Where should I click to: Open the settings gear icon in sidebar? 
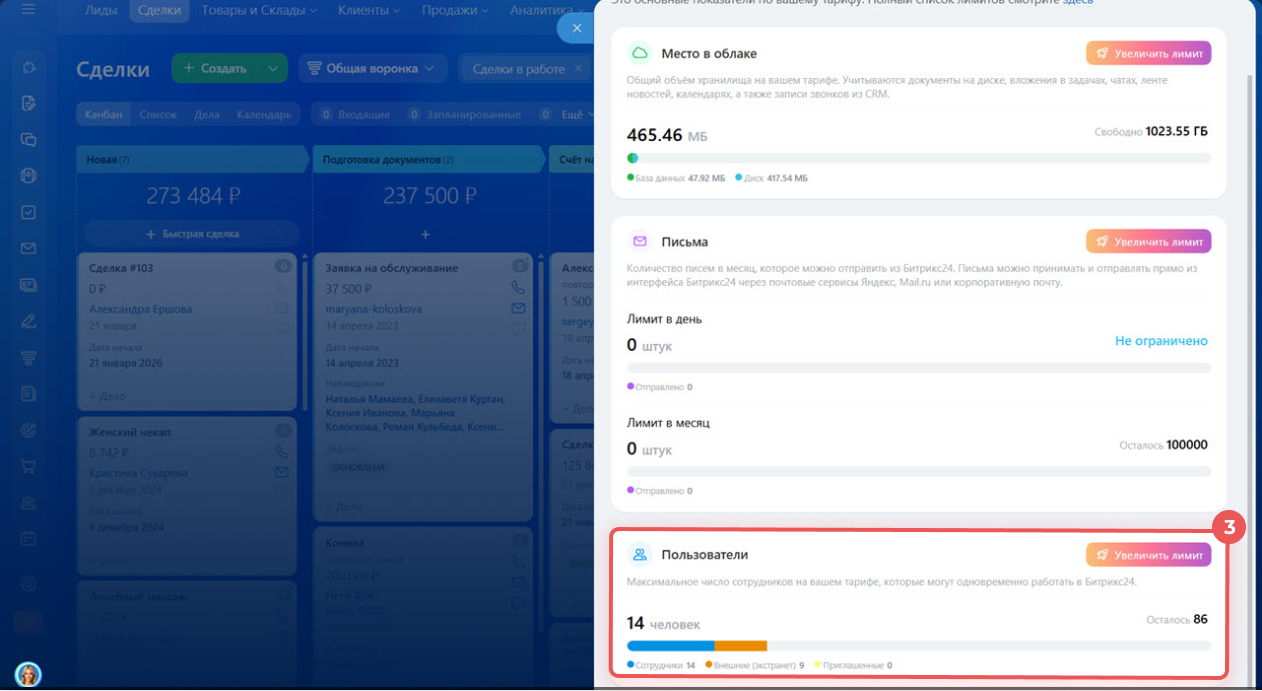tap(29, 583)
